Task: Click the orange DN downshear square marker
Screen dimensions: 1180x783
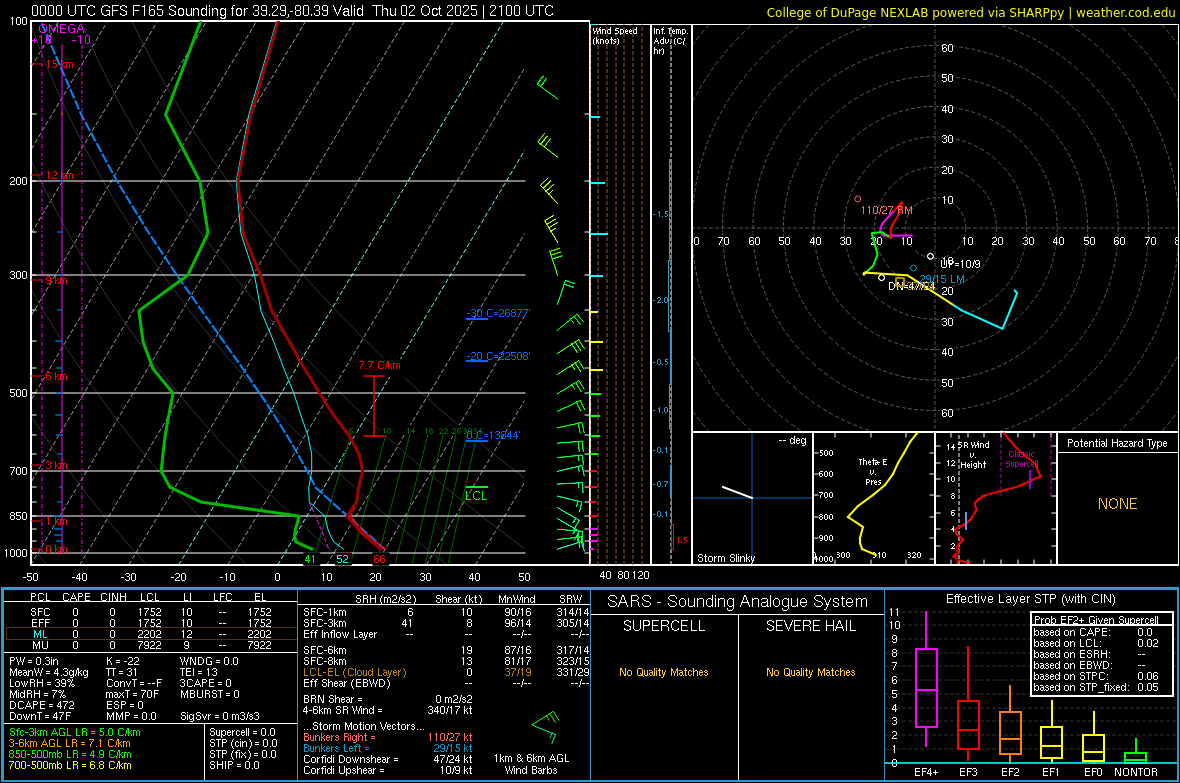Action: pyautogui.click(x=900, y=282)
